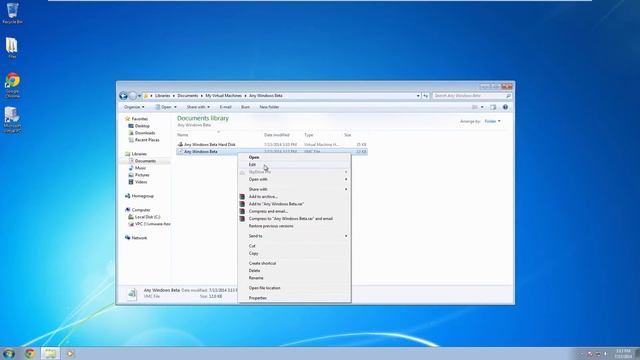This screenshot has width=640, height=360.
Task: Open the Microsoft Virtual PC desktop shortcut
Action: [12, 120]
